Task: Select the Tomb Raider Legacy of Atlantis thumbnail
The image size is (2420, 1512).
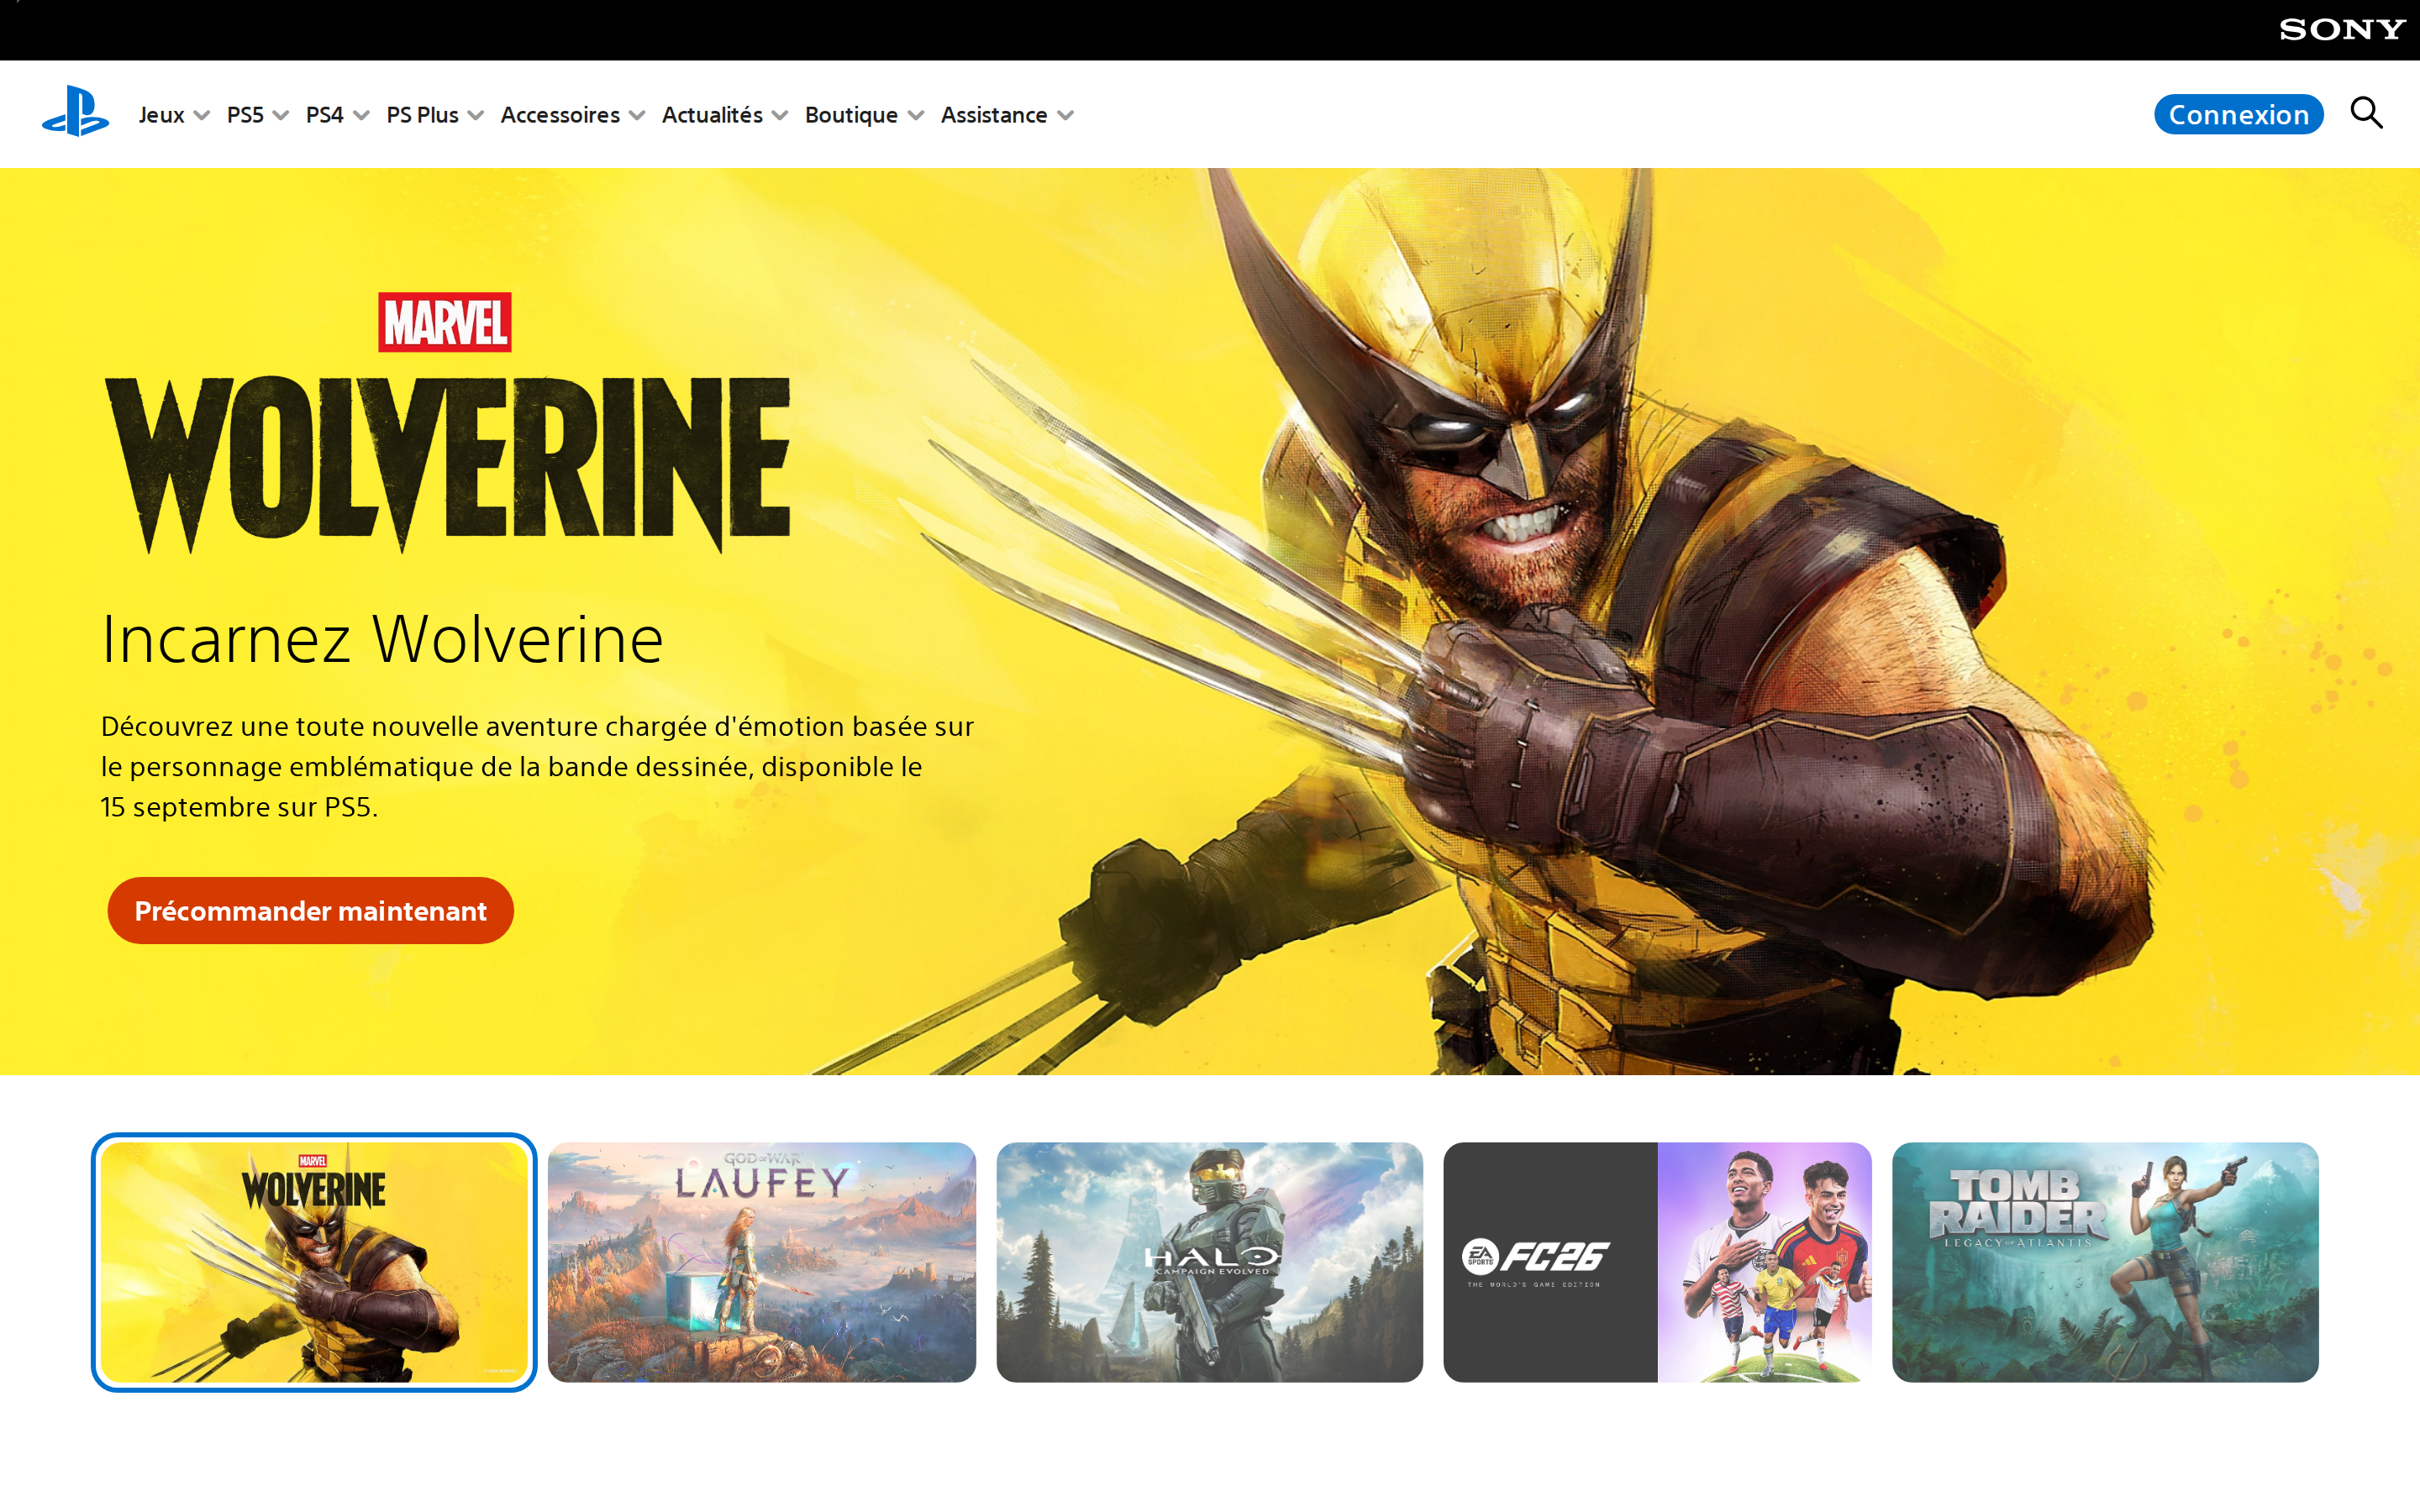Action: tap(2105, 1262)
